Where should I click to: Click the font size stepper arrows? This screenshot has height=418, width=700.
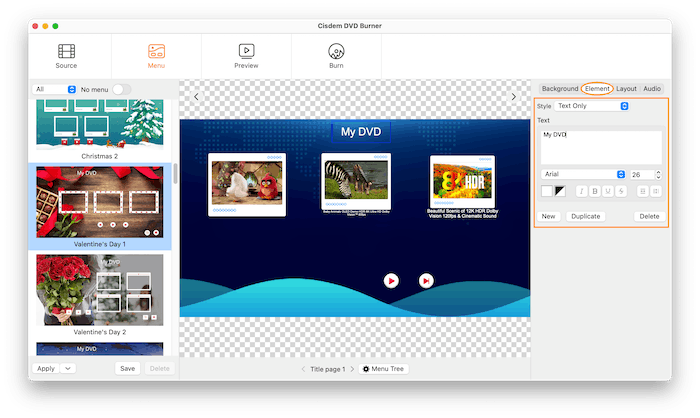coord(658,174)
